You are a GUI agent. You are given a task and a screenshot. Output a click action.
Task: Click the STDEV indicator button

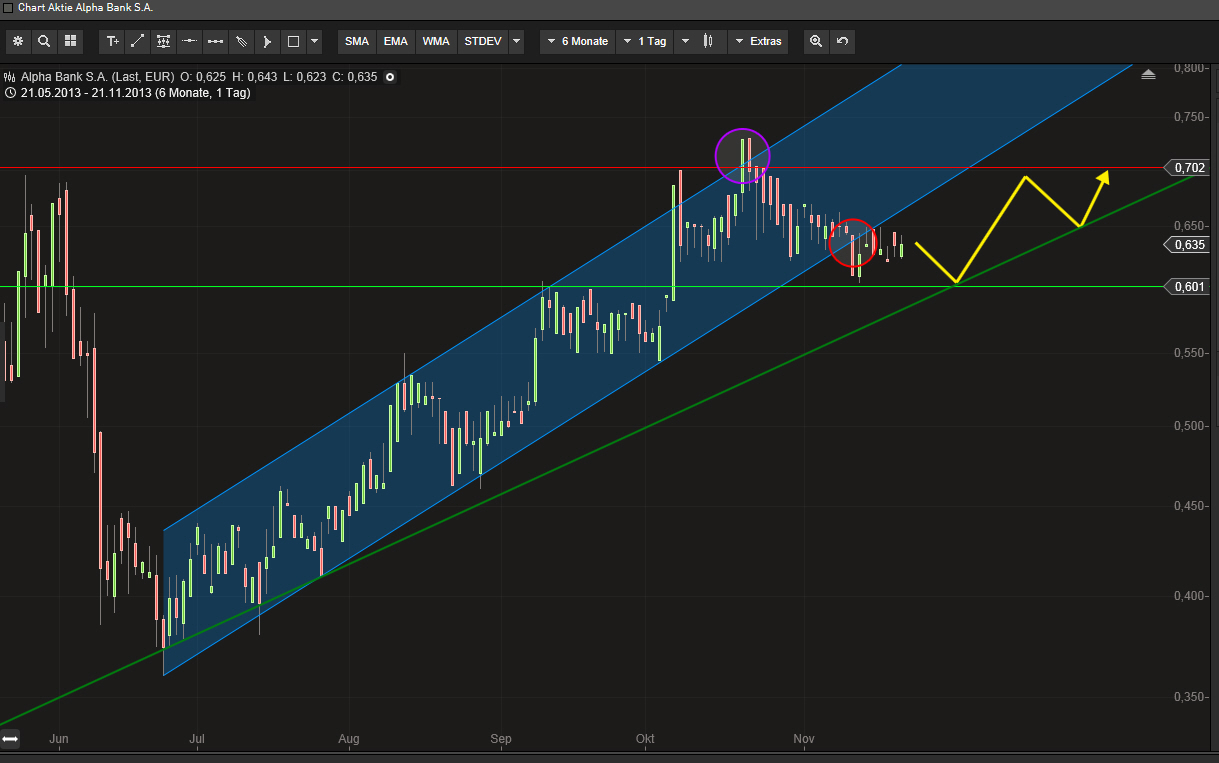pos(482,41)
